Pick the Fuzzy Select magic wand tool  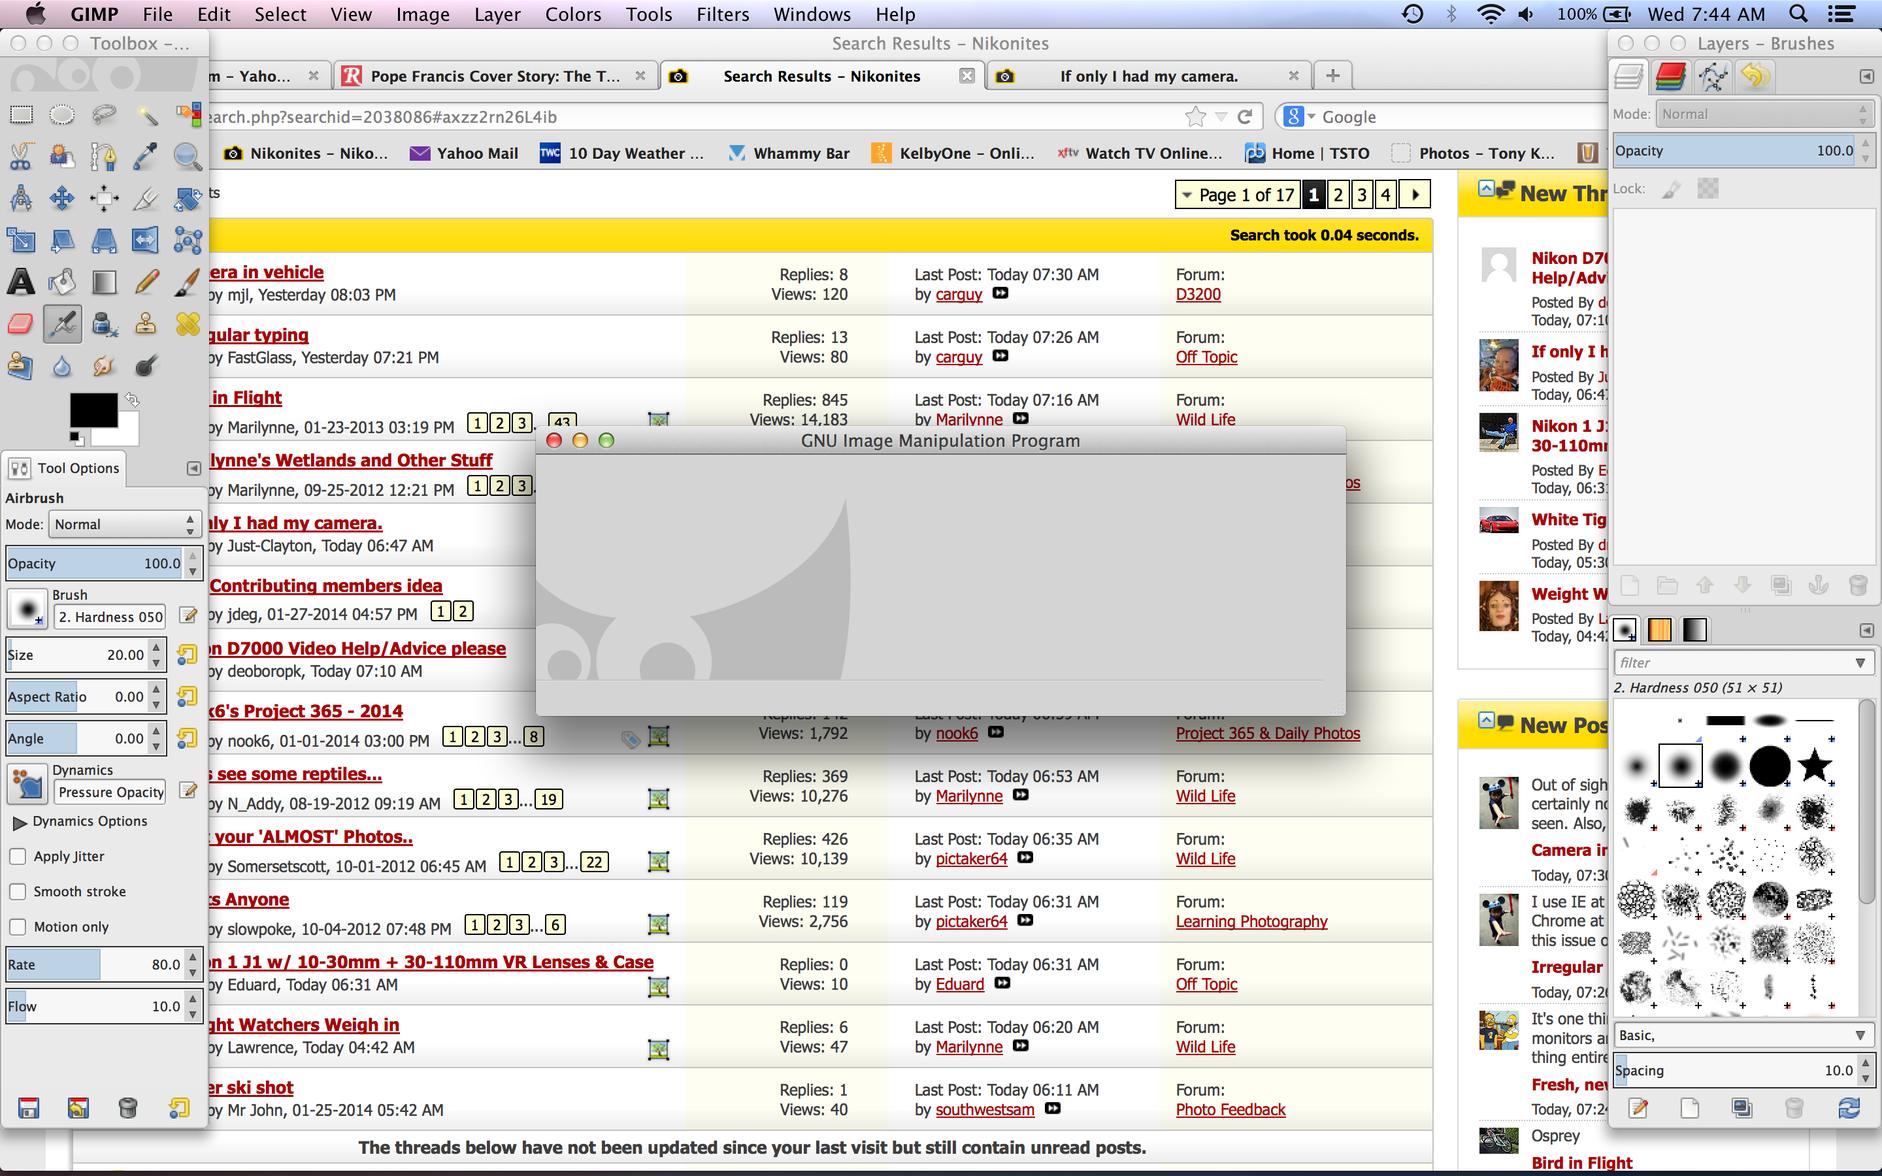(146, 115)
